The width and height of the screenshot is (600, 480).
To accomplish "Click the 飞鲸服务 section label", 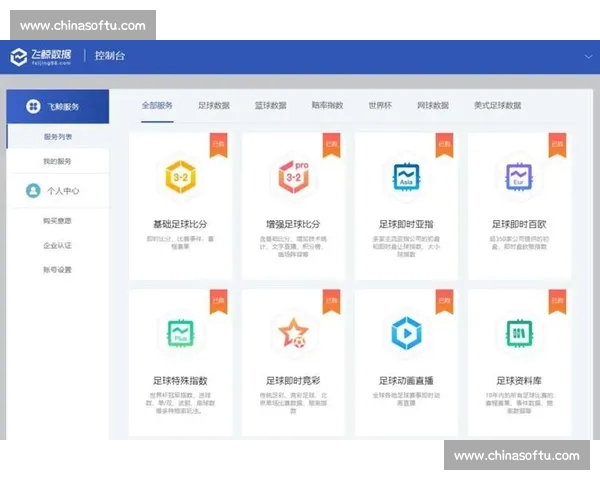I will tap(63, 107).
